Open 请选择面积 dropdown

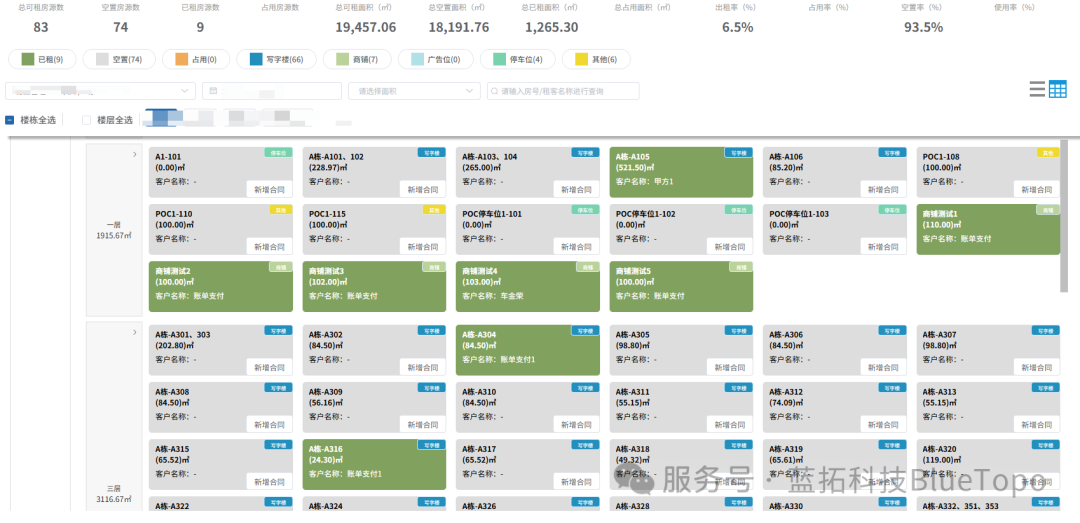pyautogui.click(x=415, y=91)
